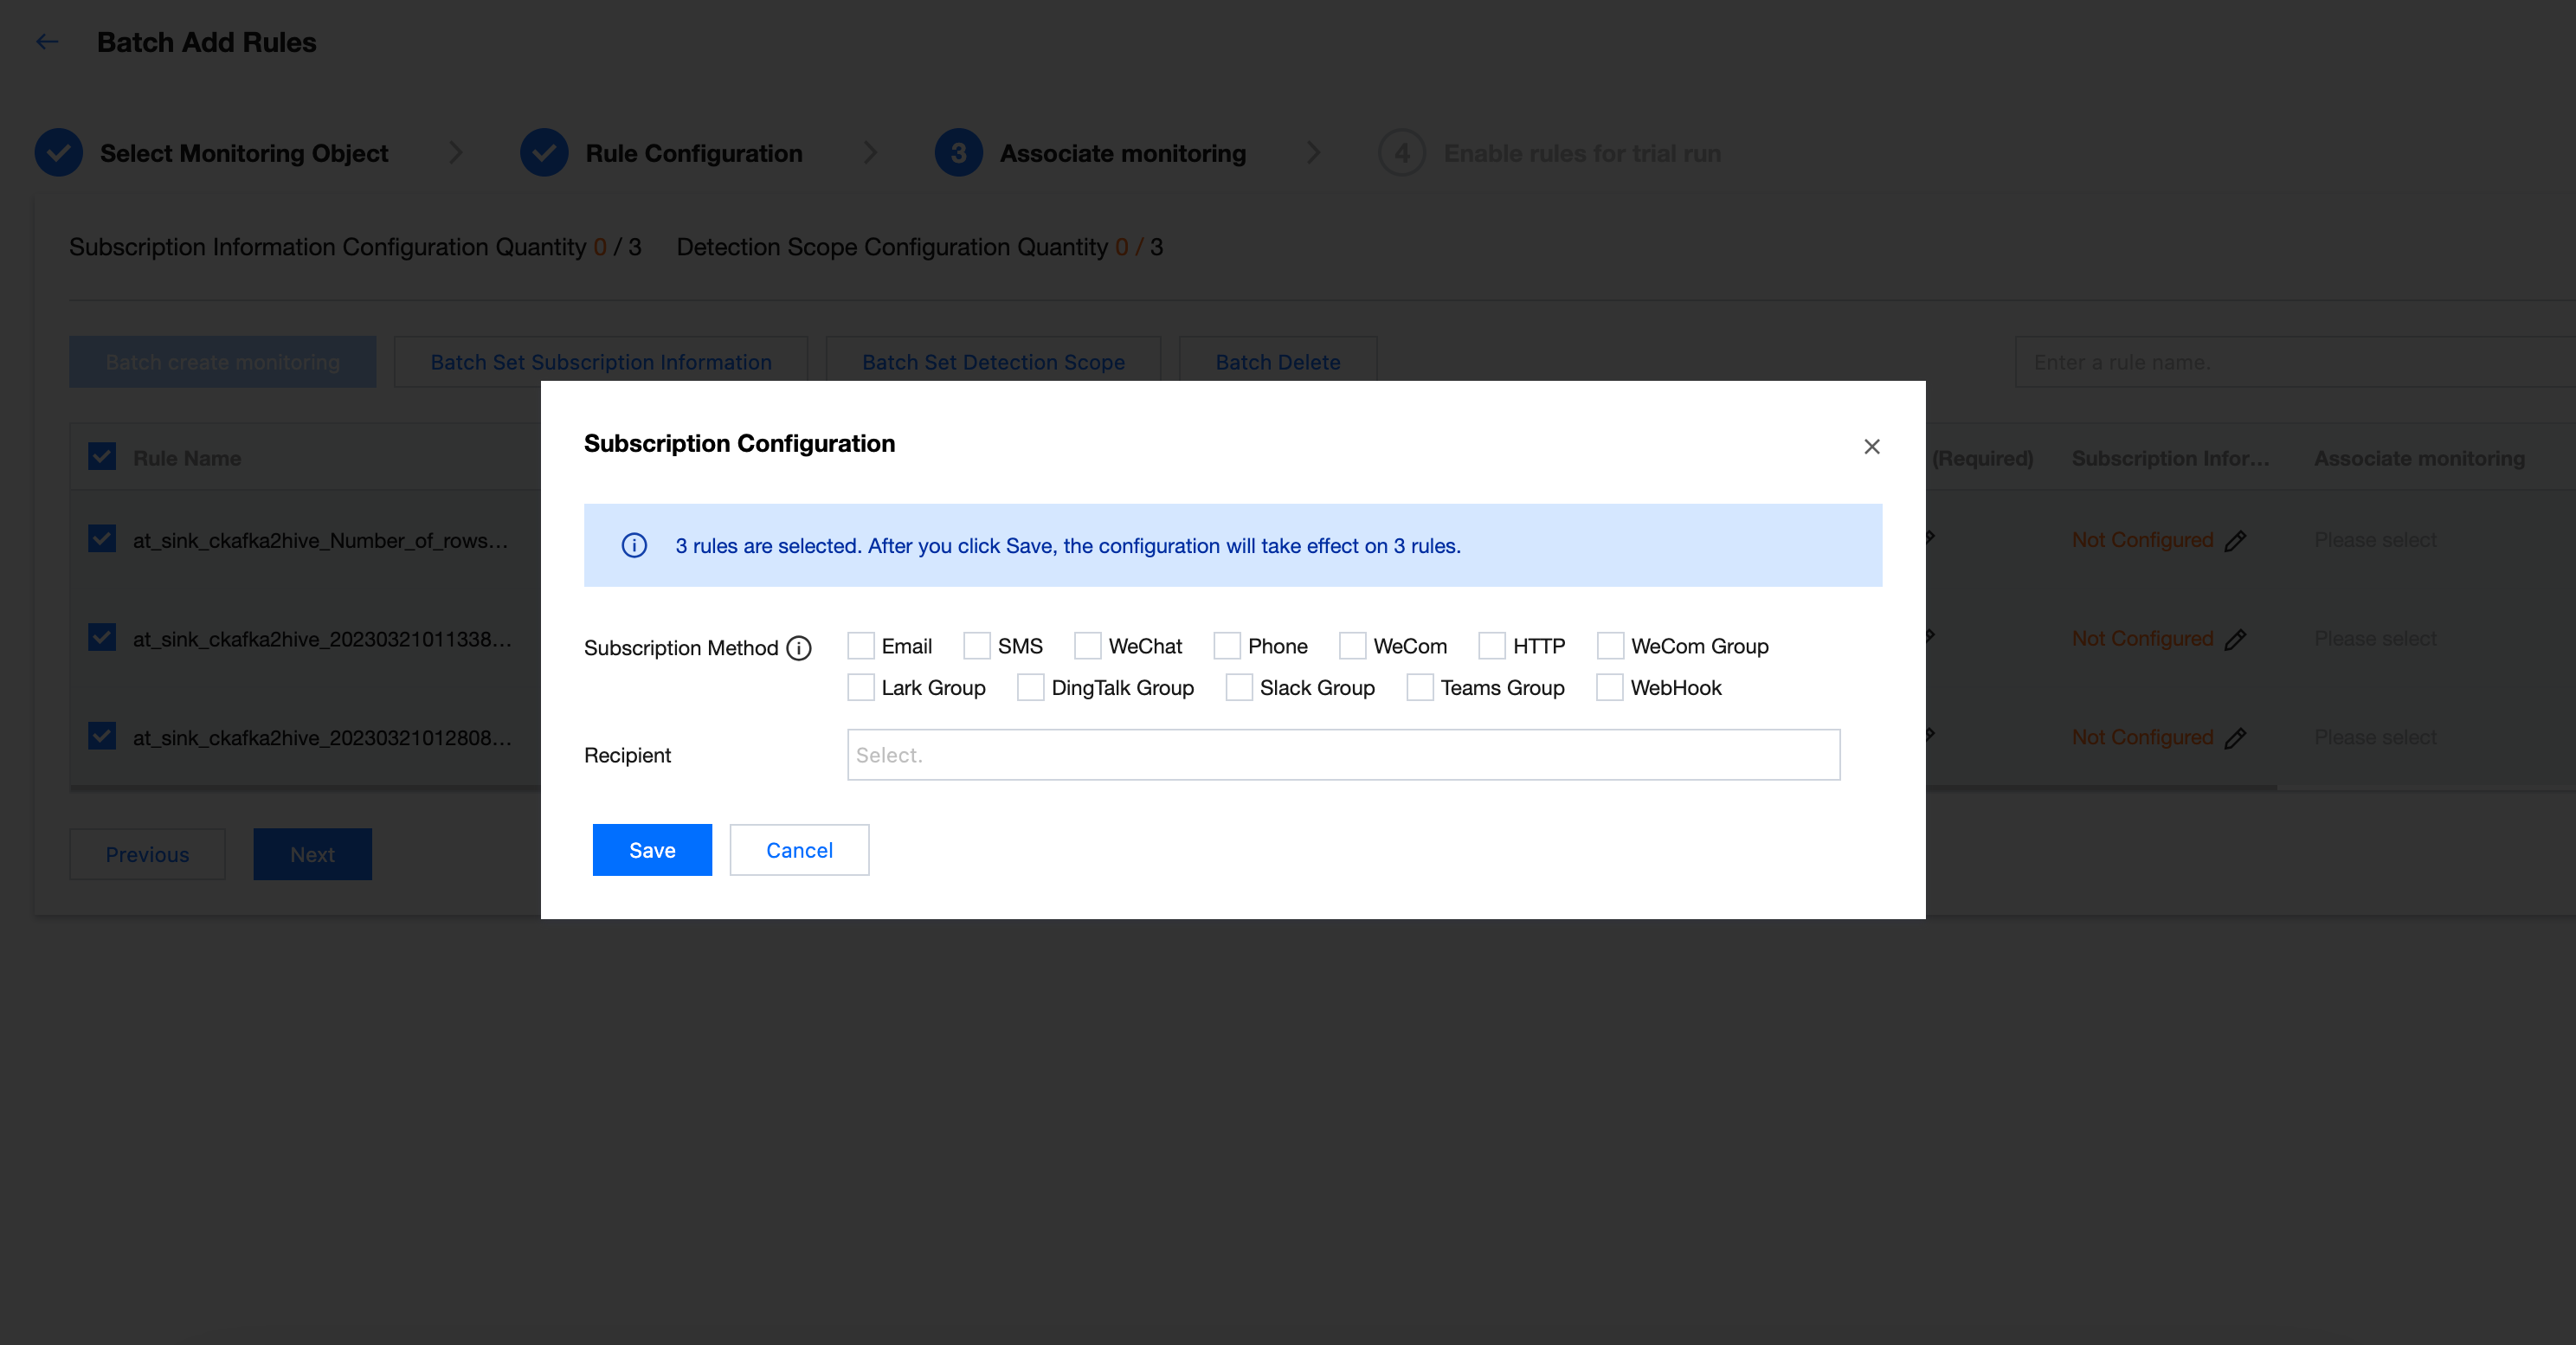Click the info icon in the blue notice banner
Image resolution: width=2576 pixels, height=1345 pixels.
click(634, 546)
